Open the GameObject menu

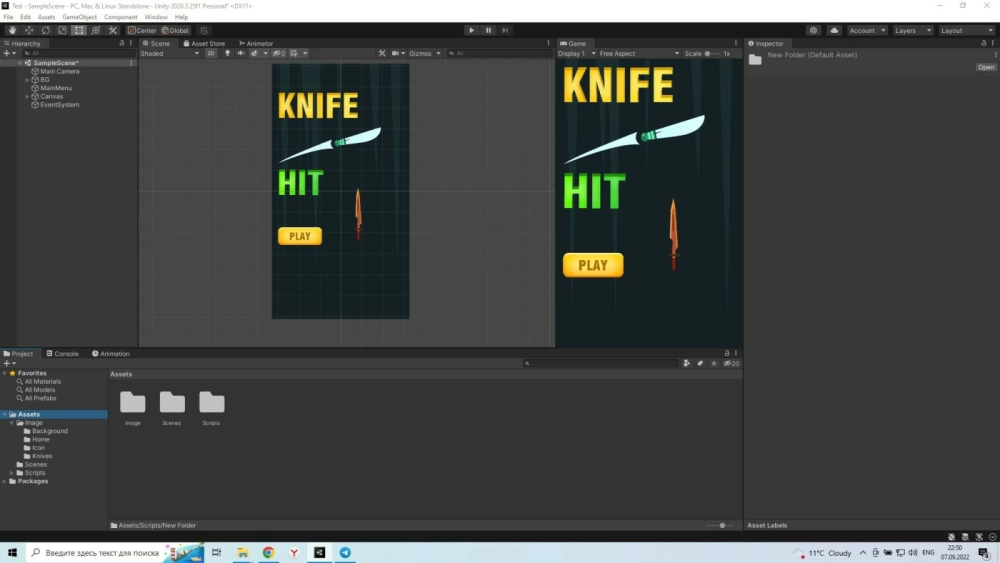click(79, 17)
